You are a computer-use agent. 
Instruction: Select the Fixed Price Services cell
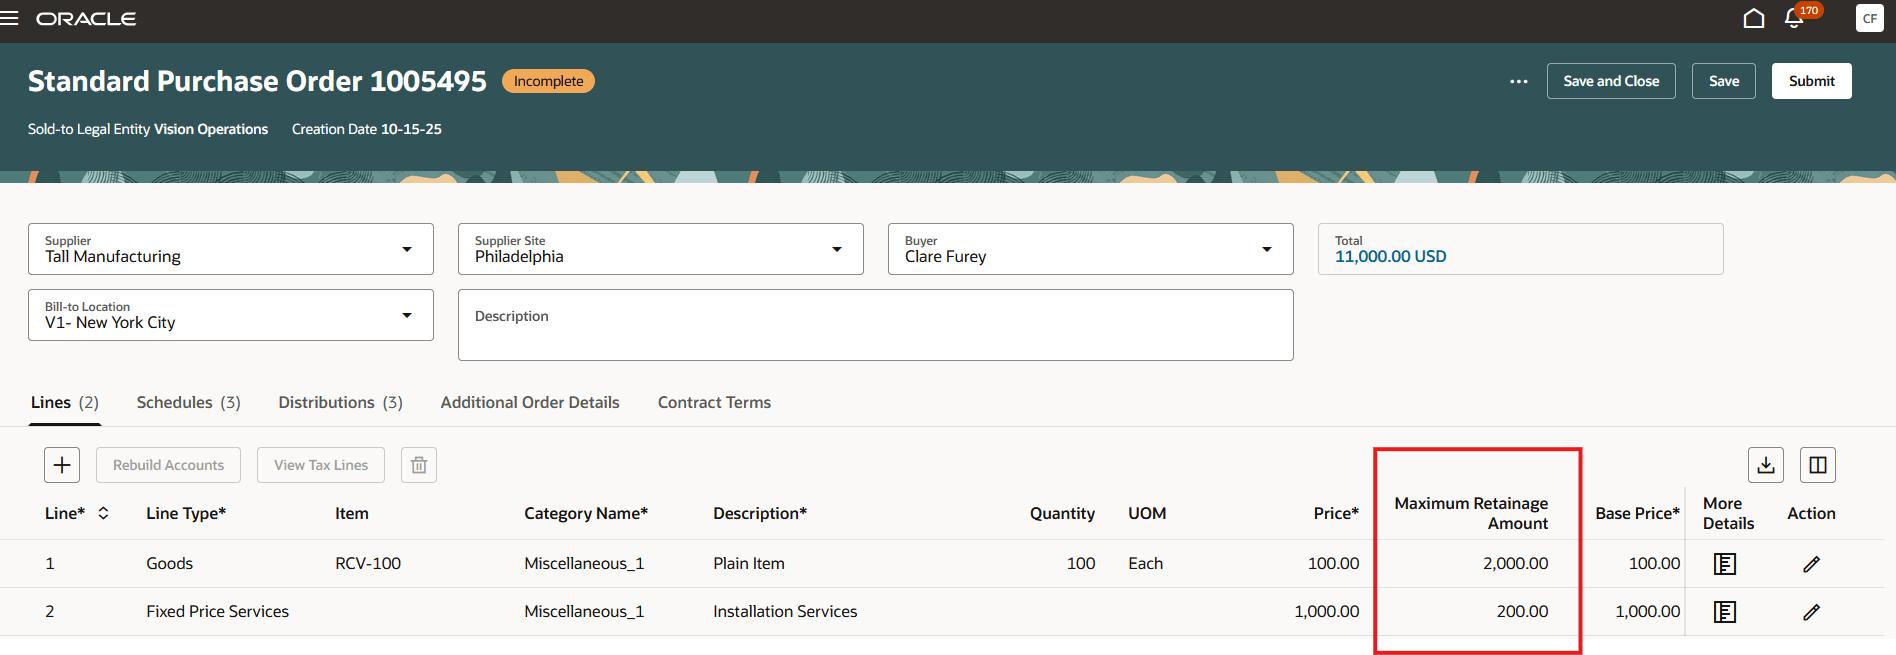(x=217, y=611)
